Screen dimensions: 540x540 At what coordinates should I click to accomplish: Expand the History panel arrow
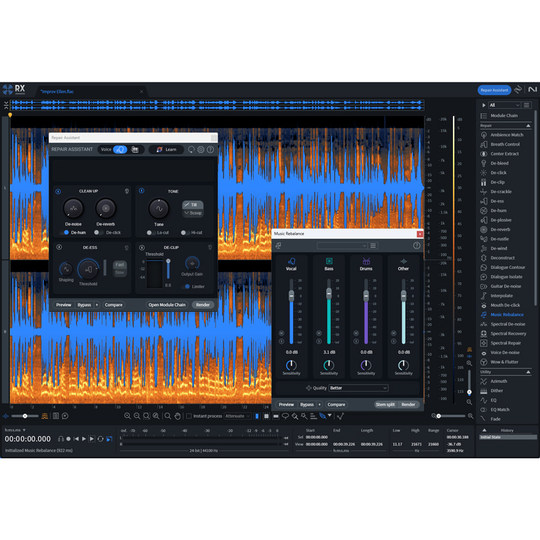(x=484, y=430)
